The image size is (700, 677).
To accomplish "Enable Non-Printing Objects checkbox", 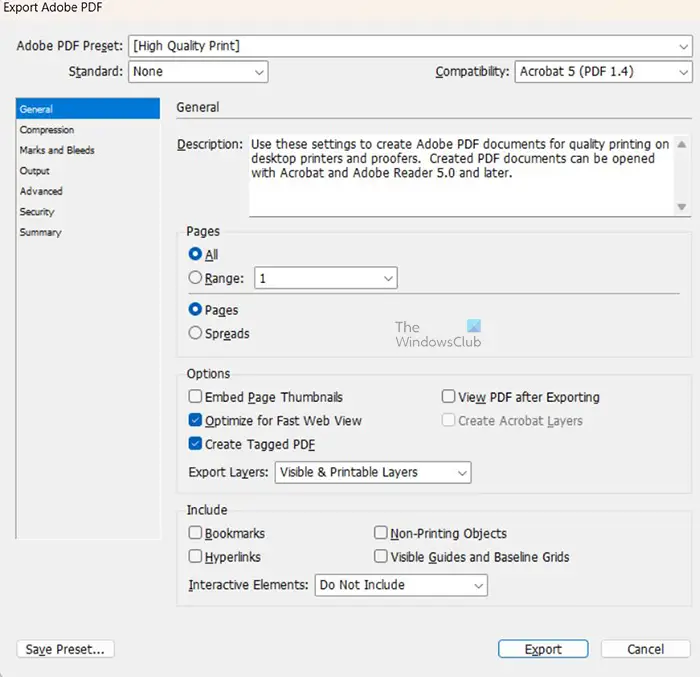I will tap(380, 533).
